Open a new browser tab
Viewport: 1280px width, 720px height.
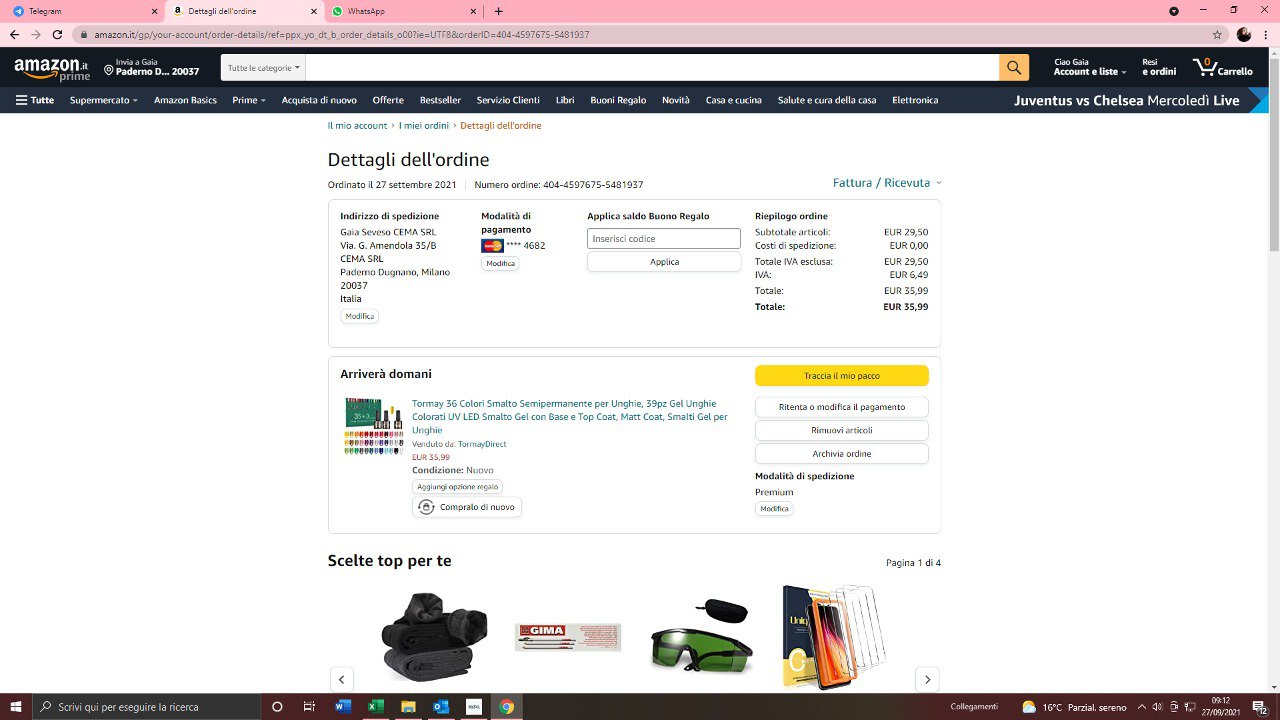(x=499, y=11)
